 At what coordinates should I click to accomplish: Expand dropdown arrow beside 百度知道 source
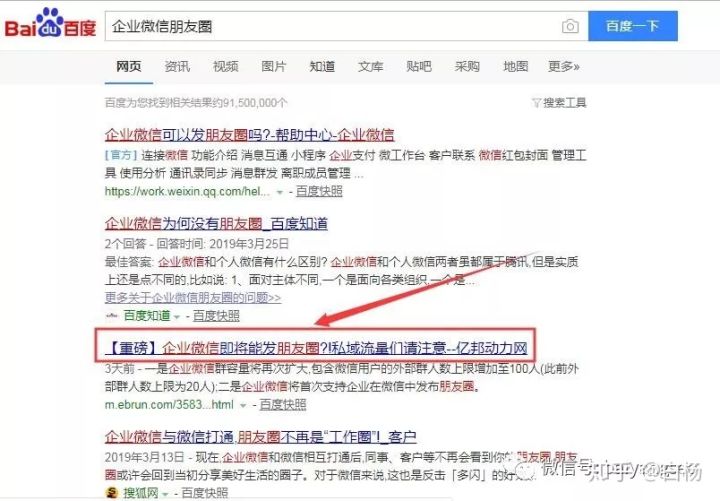point(177,316)
